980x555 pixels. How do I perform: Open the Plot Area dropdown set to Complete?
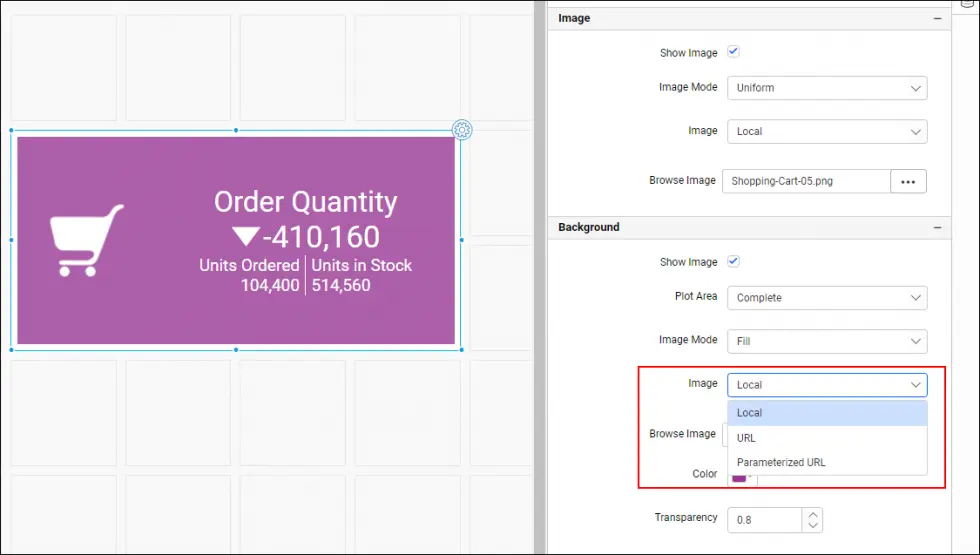tap(826, 298)
